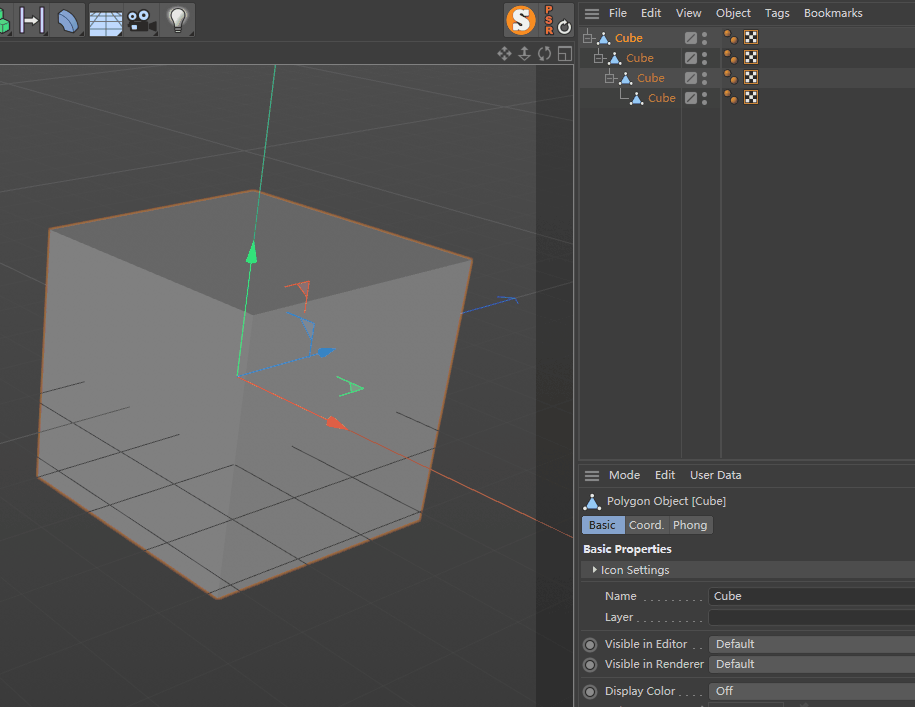Click the viewport Move camera icon
915x707 pixels.
(x=504, y=54)
